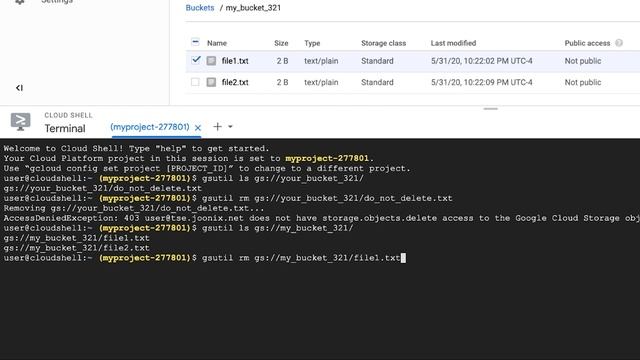Click 'gs://my_bucket_321/file2.txt' terminal output line
Image resolution: width=640 pixels, height=360 pixels.
coord(77,248)
